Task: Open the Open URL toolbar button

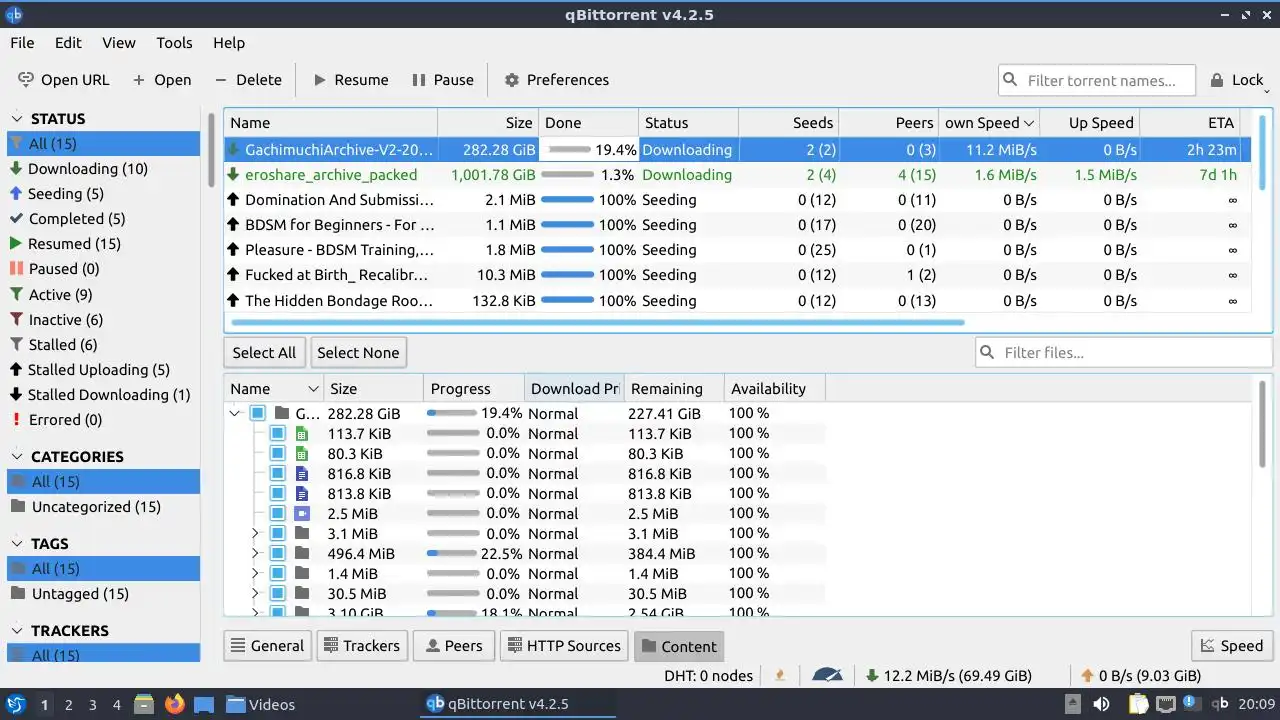Action: pos(63,80)
